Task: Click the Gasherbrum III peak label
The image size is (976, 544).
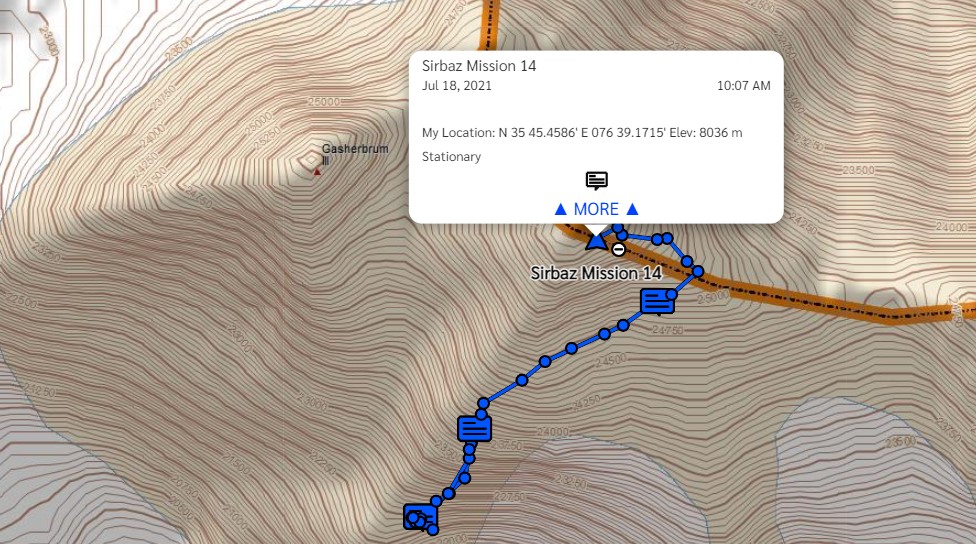Action: click(x=354, y=154)
